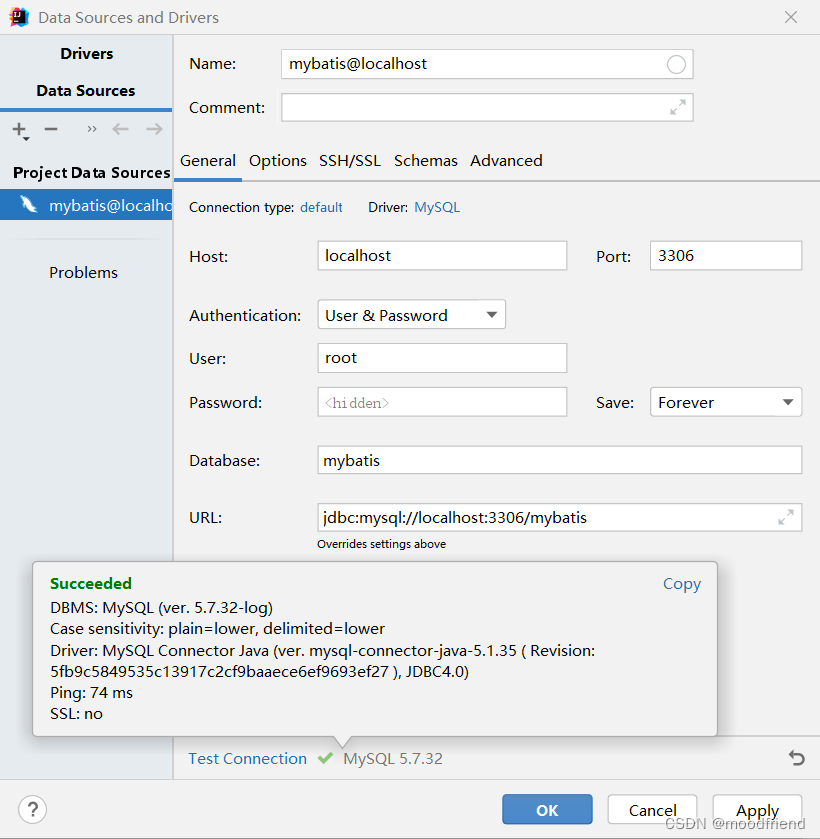
Task: Switch to the SSH/SSL tab
Action: (x=350, y=161)
